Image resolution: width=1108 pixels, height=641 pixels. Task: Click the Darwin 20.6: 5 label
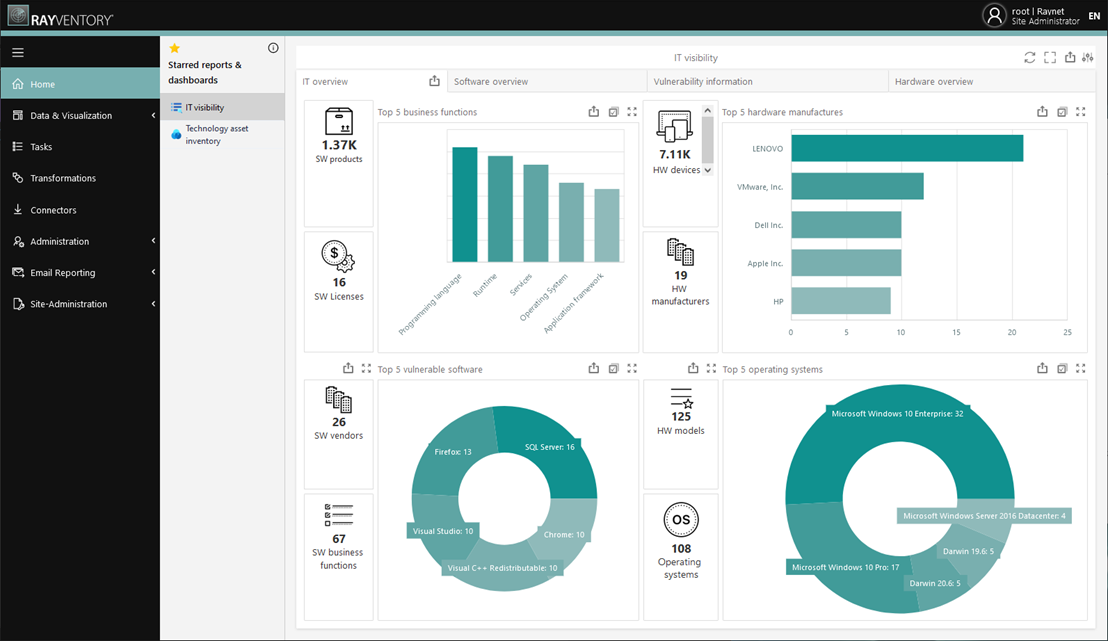coord(935,583)
